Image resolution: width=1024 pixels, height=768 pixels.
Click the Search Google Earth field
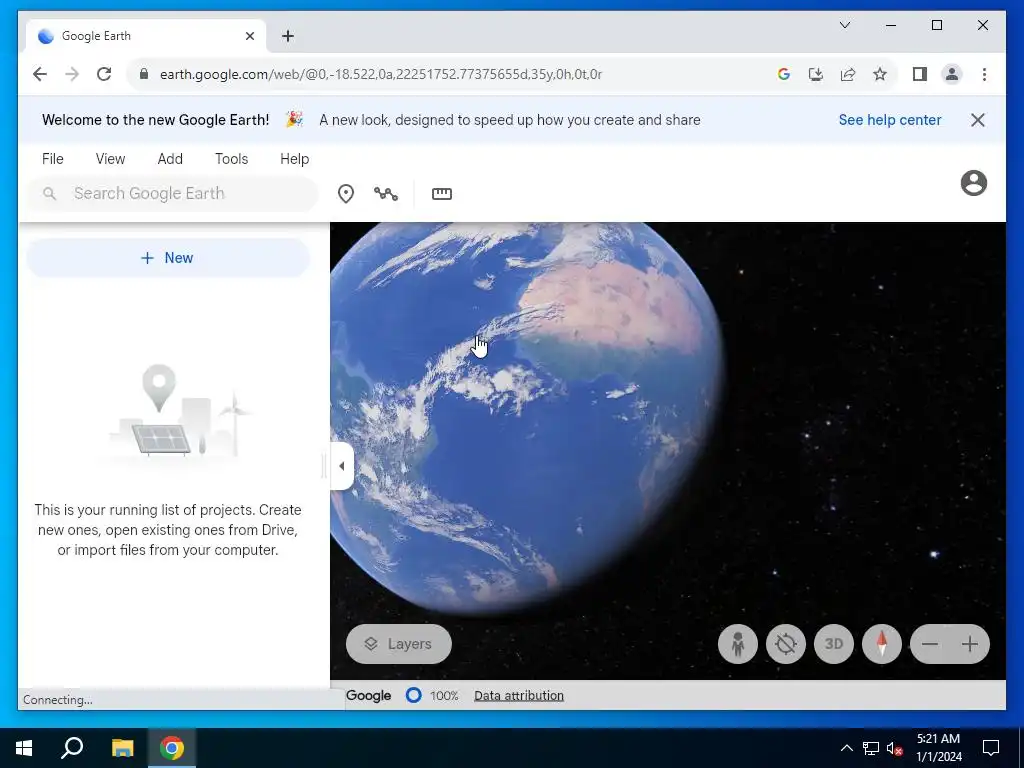point(173,193)
